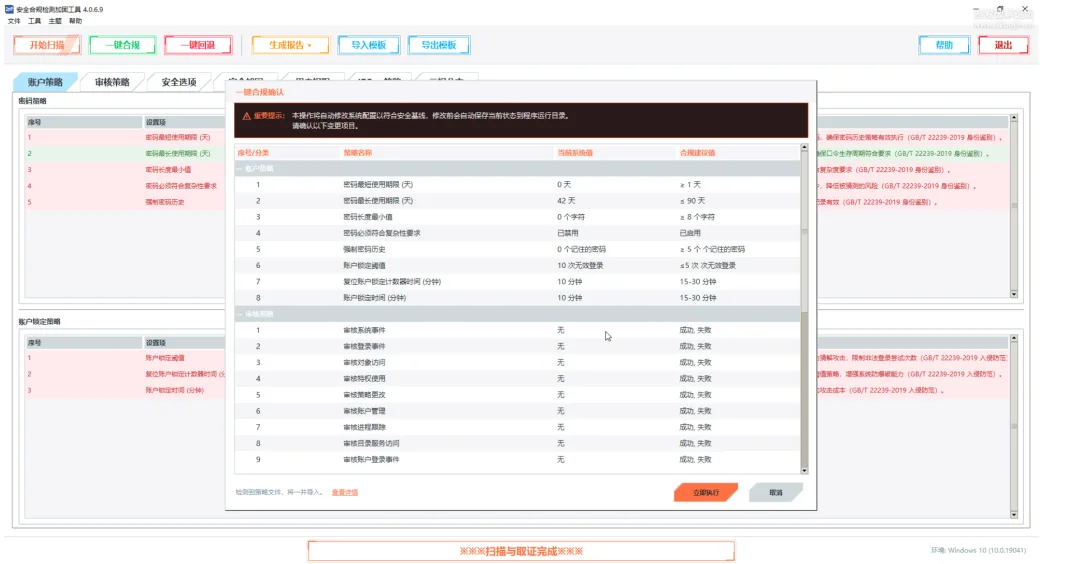The image size is (1080, 564).
Task: Switch to the 审核策略 tab
Action: pyautogui.click(x=112, y=82)
